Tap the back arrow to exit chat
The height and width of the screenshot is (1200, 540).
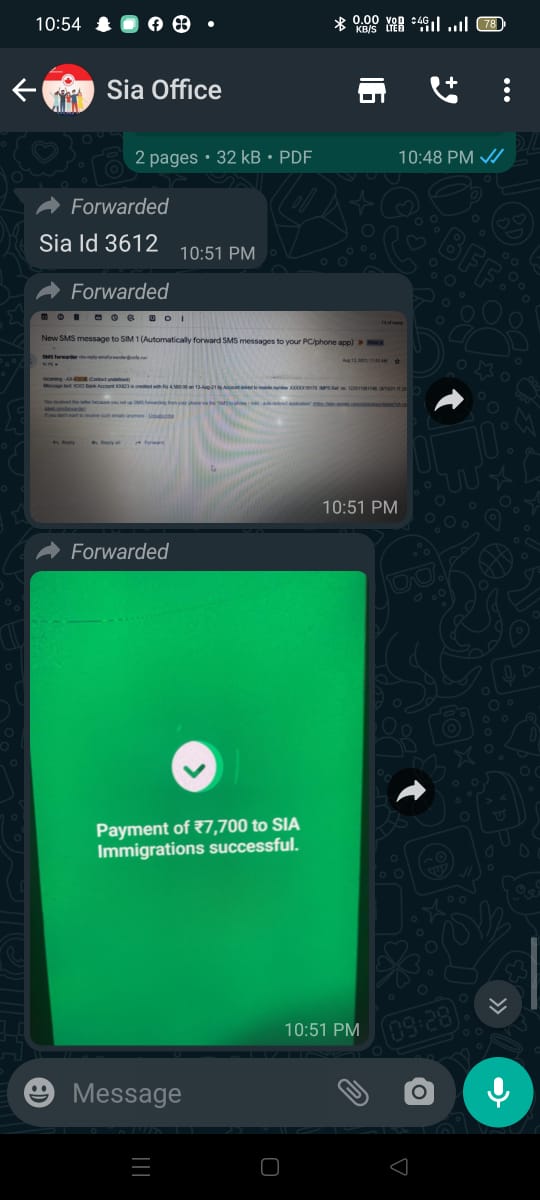point(23,90)
